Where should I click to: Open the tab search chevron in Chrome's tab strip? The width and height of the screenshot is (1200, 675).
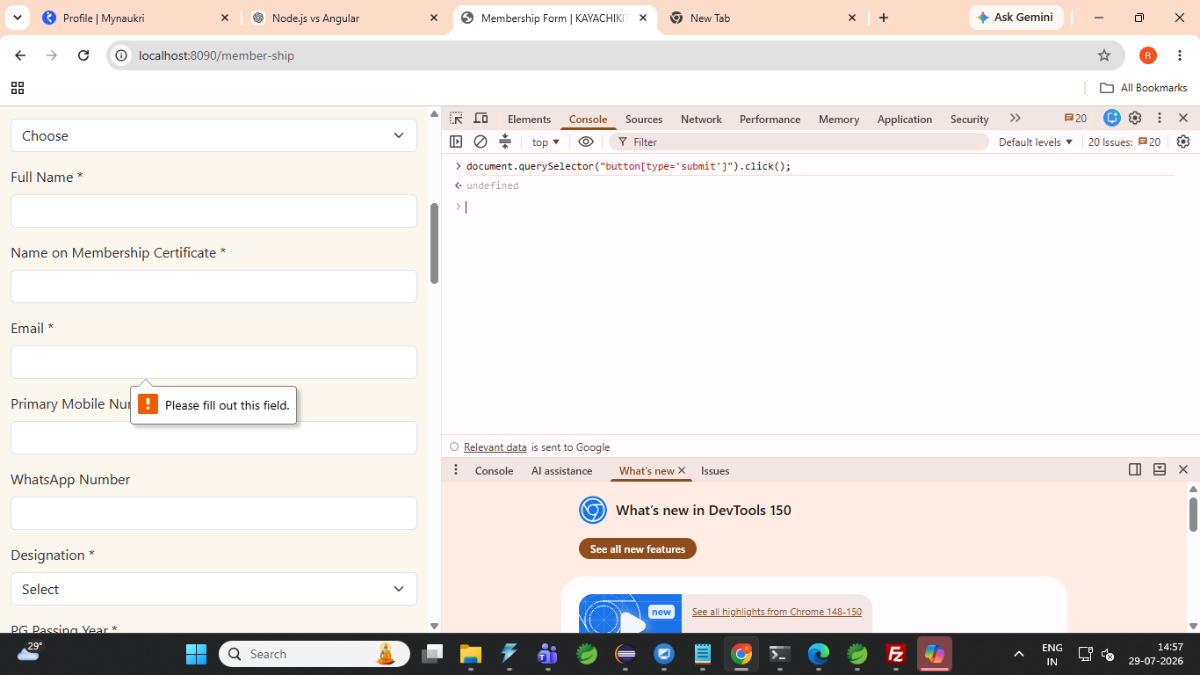pyautogui.click(x=17, y=18)
